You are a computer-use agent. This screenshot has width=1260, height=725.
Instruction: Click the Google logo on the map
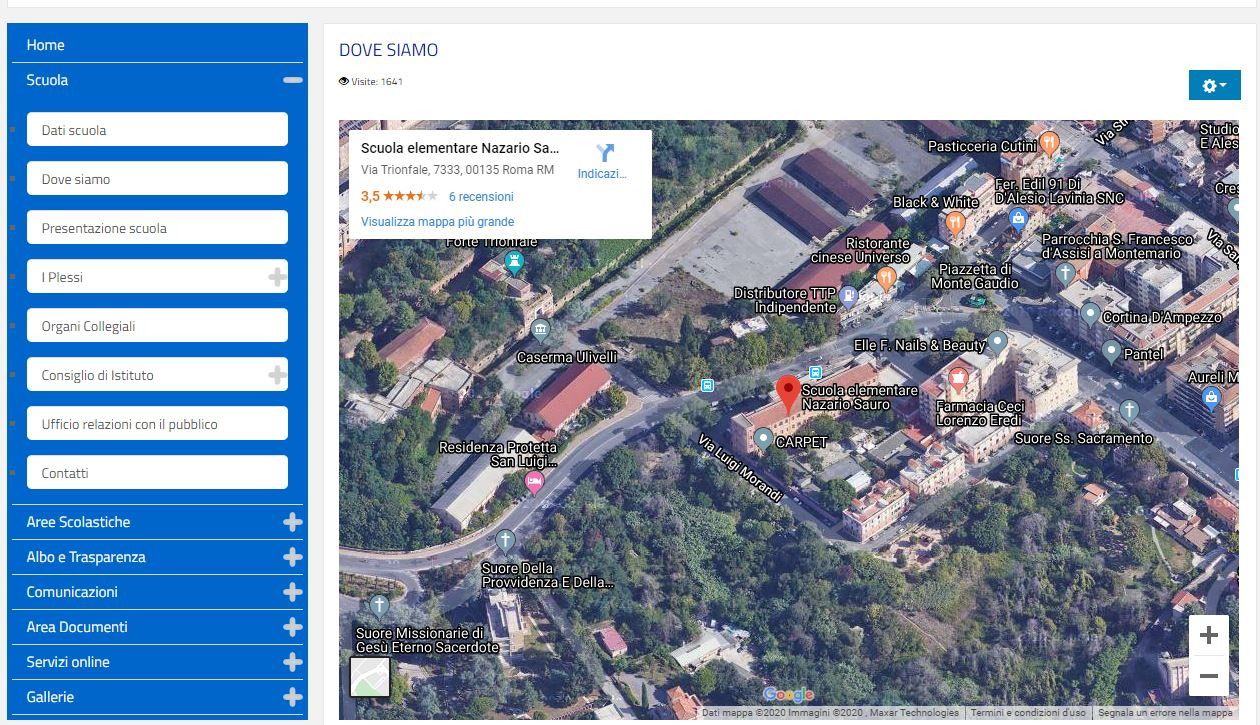(x=788, y=693)
